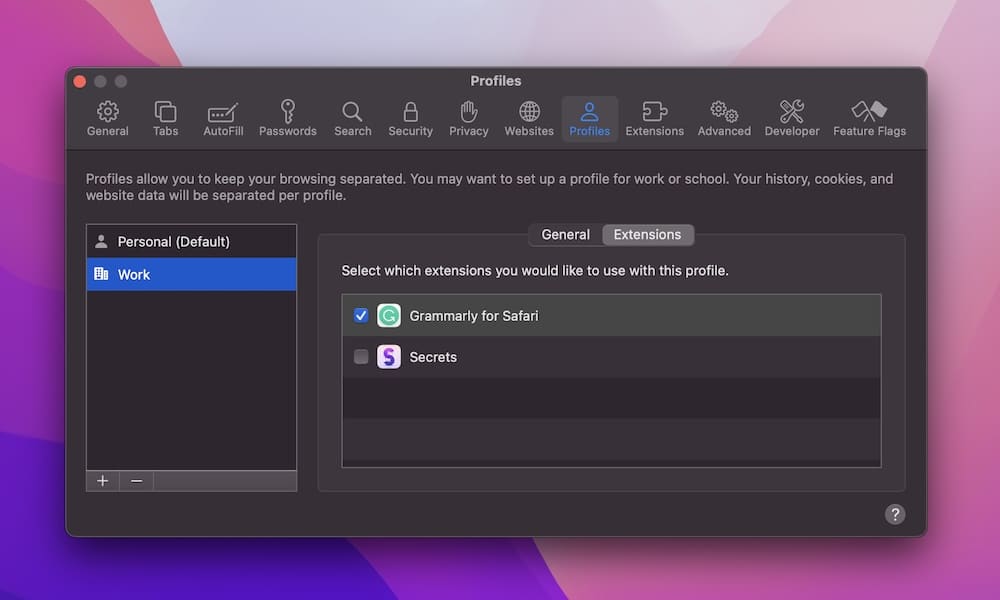Click the Passwords key icon

[x=287, y=117]
